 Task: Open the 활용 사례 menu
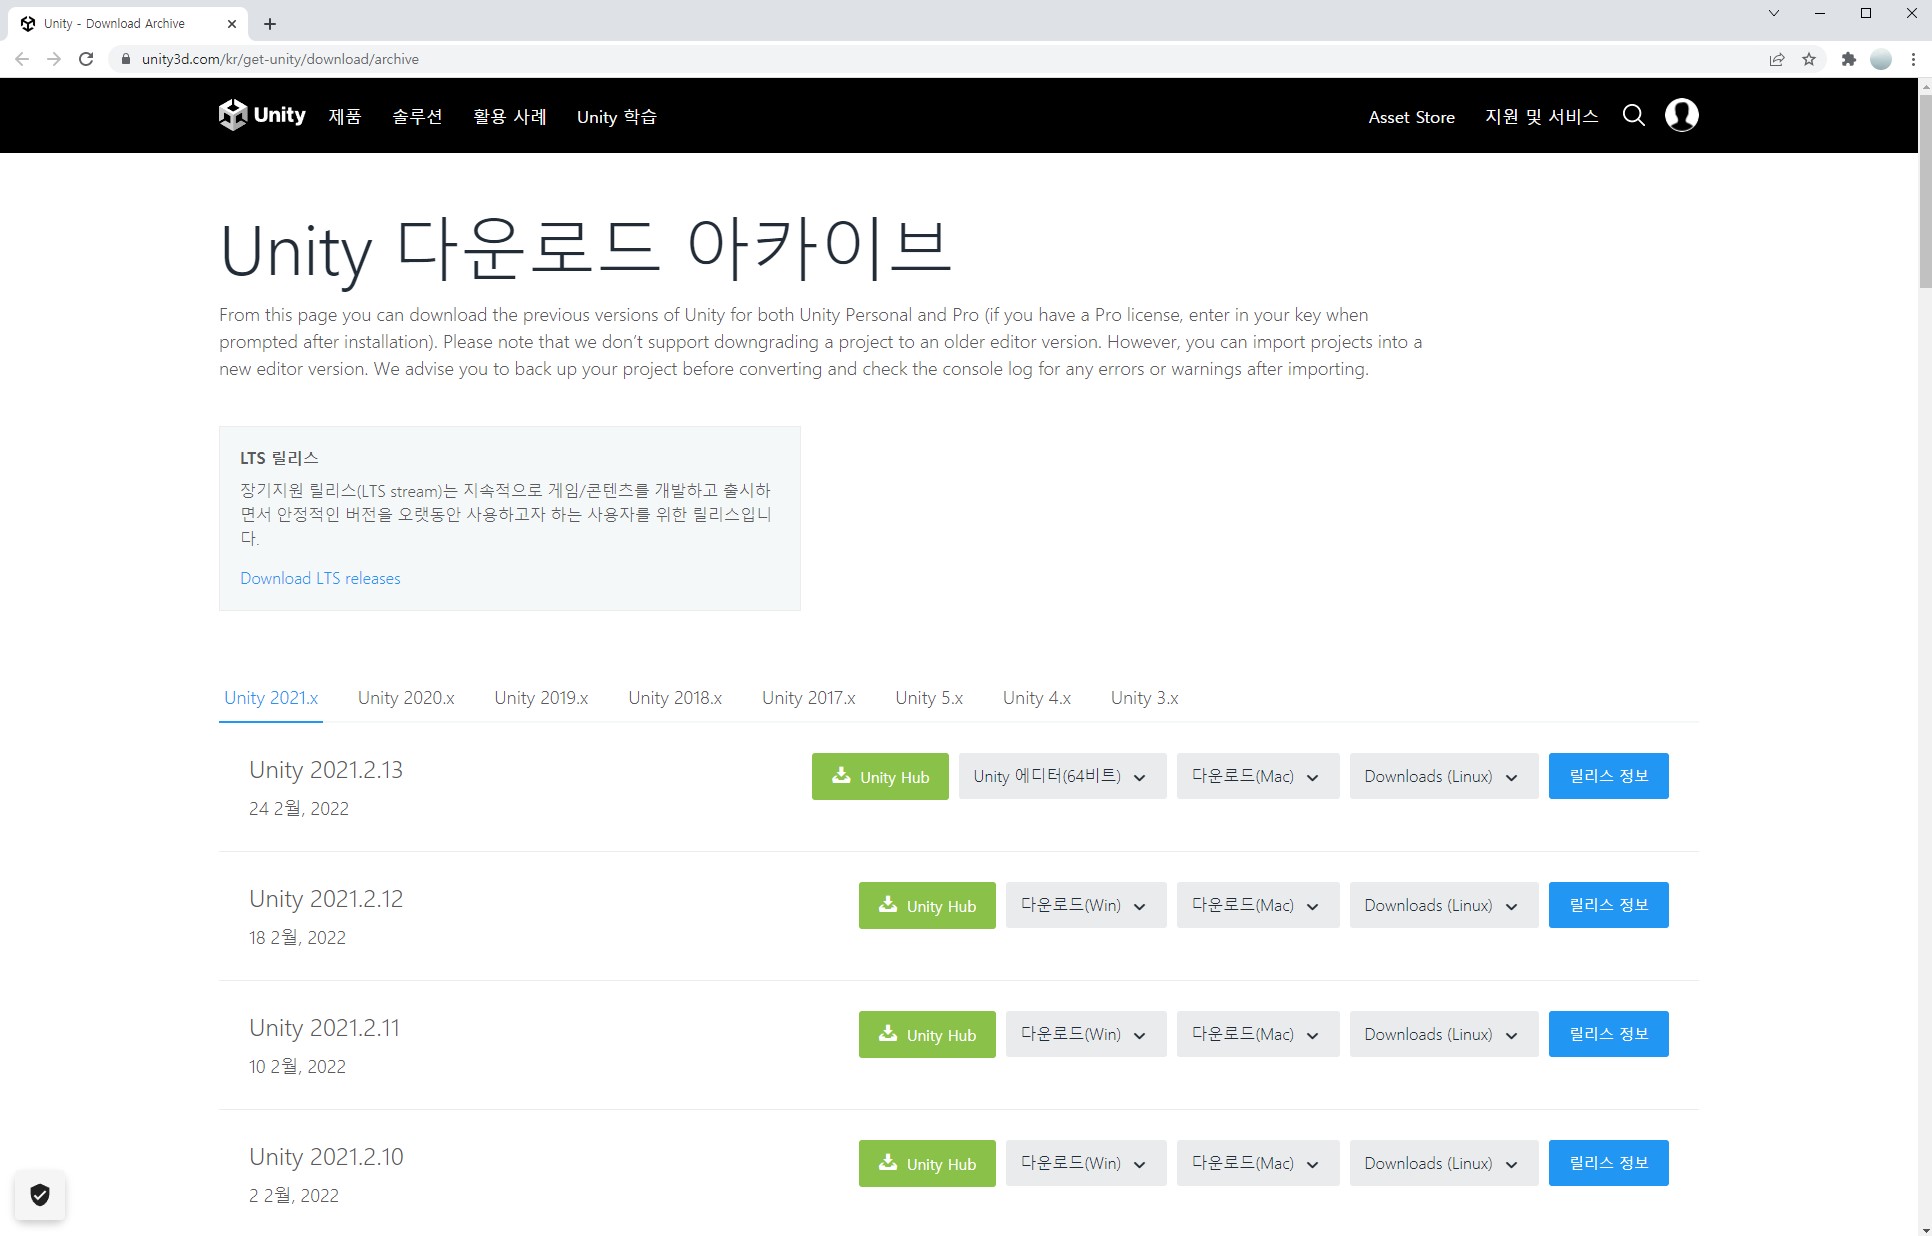point(510,116)
